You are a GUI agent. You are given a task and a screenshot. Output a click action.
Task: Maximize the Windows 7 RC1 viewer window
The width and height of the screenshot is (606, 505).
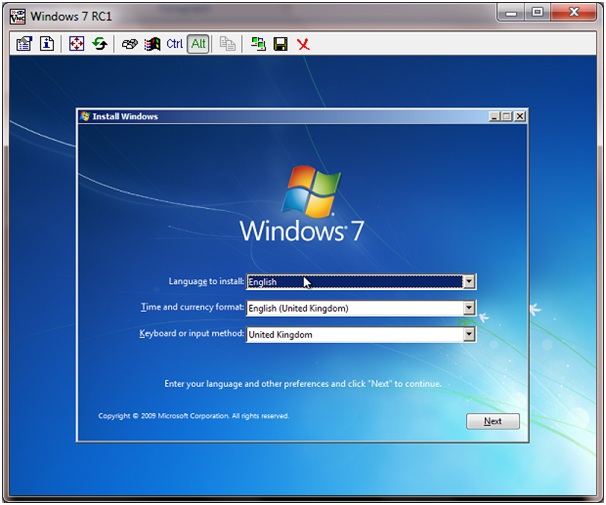[537, 13]
